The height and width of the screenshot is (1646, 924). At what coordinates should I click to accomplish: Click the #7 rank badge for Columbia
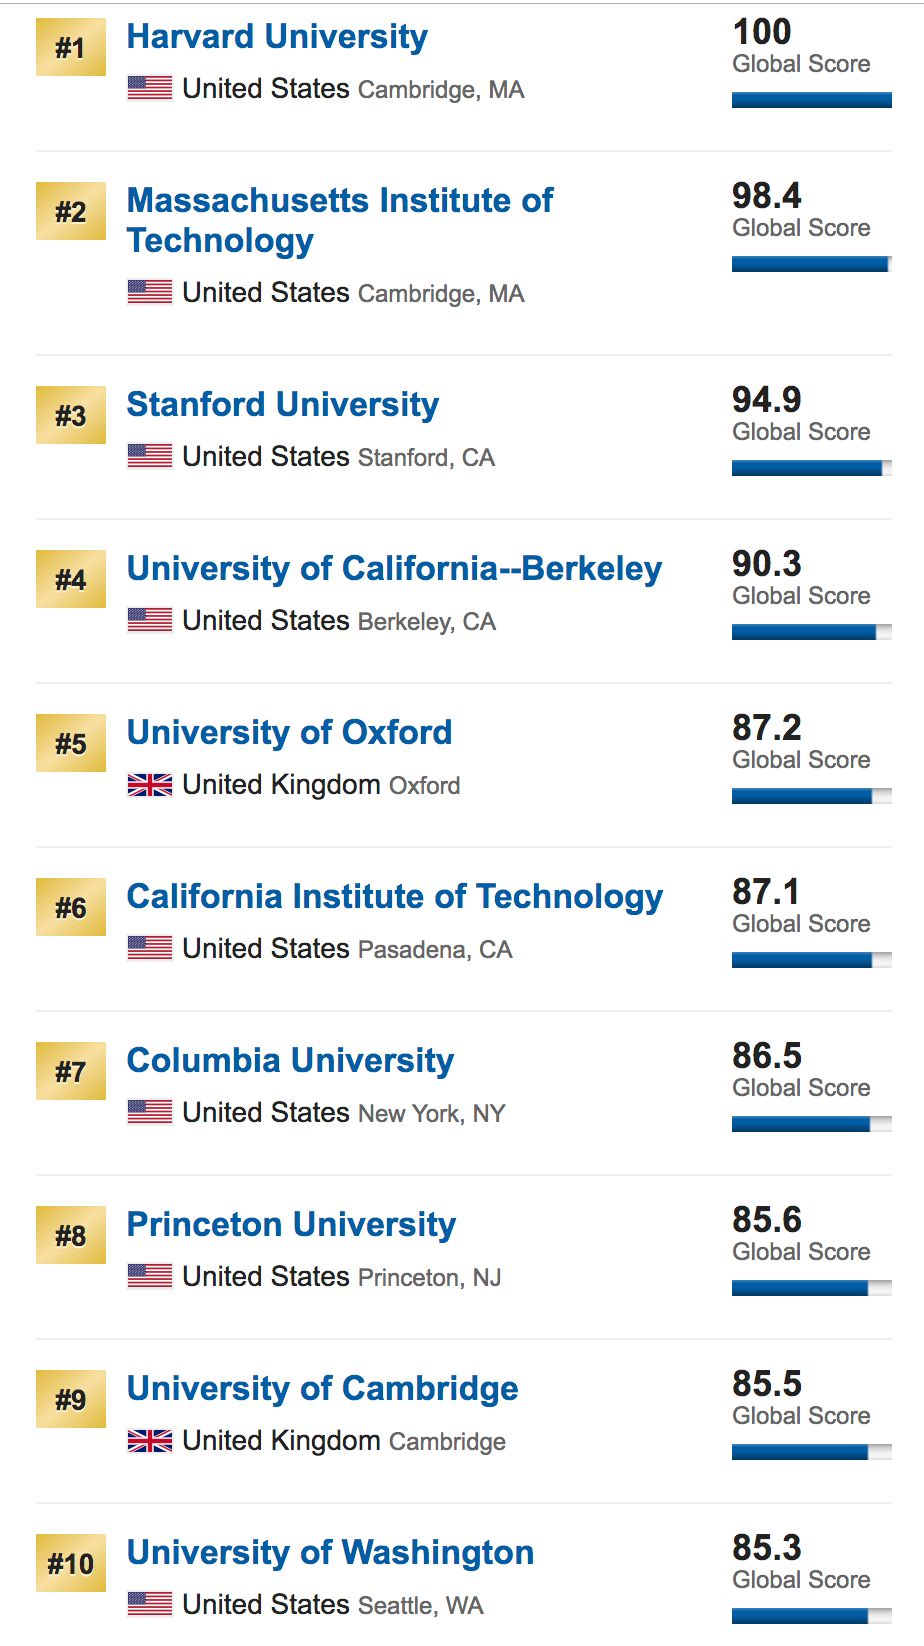pos(71,1072)
